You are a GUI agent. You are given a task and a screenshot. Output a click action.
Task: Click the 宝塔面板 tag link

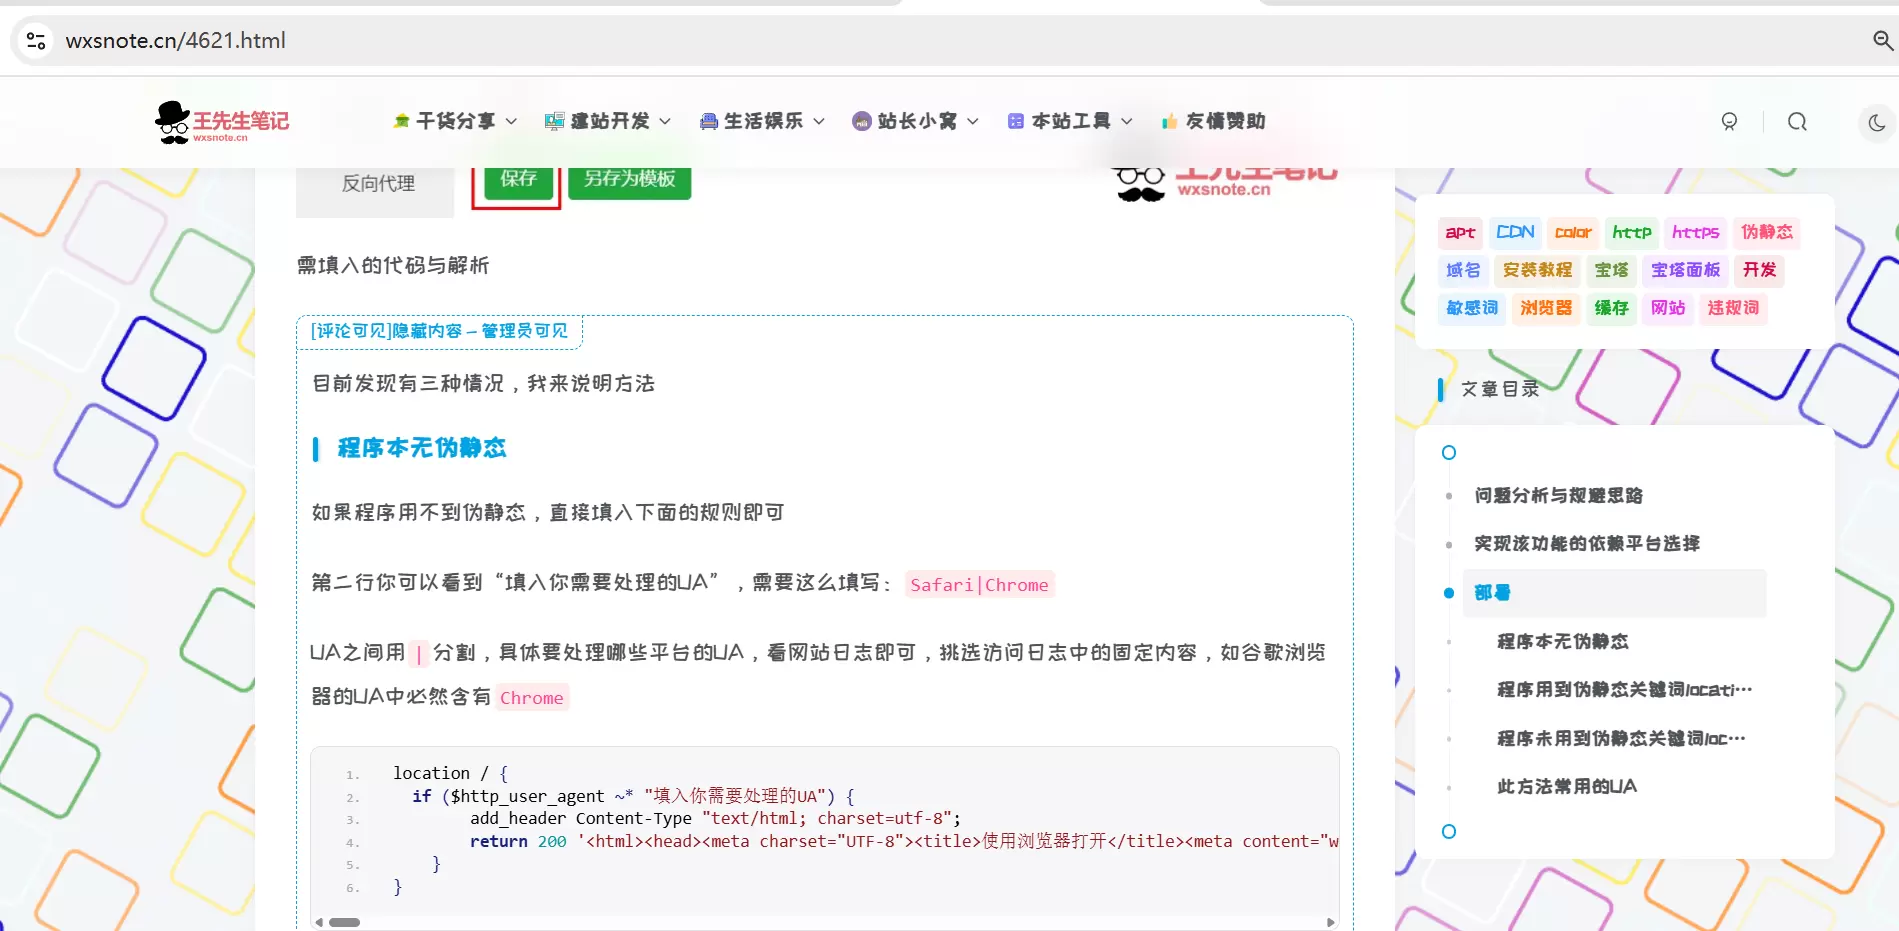click(x=1685, y=270)
